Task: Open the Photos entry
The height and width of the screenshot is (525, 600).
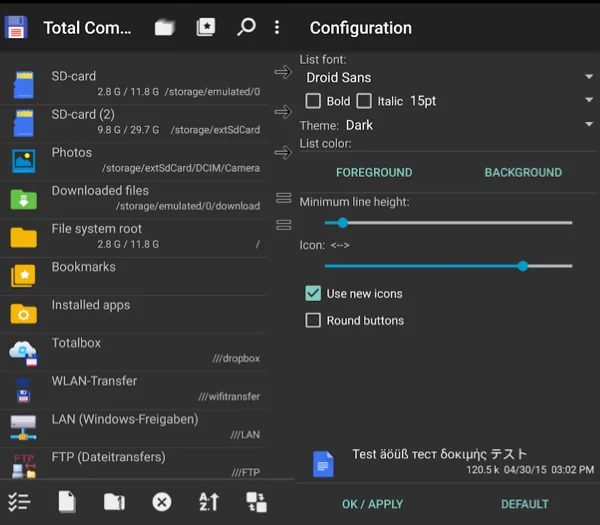Action: (134, 161)
